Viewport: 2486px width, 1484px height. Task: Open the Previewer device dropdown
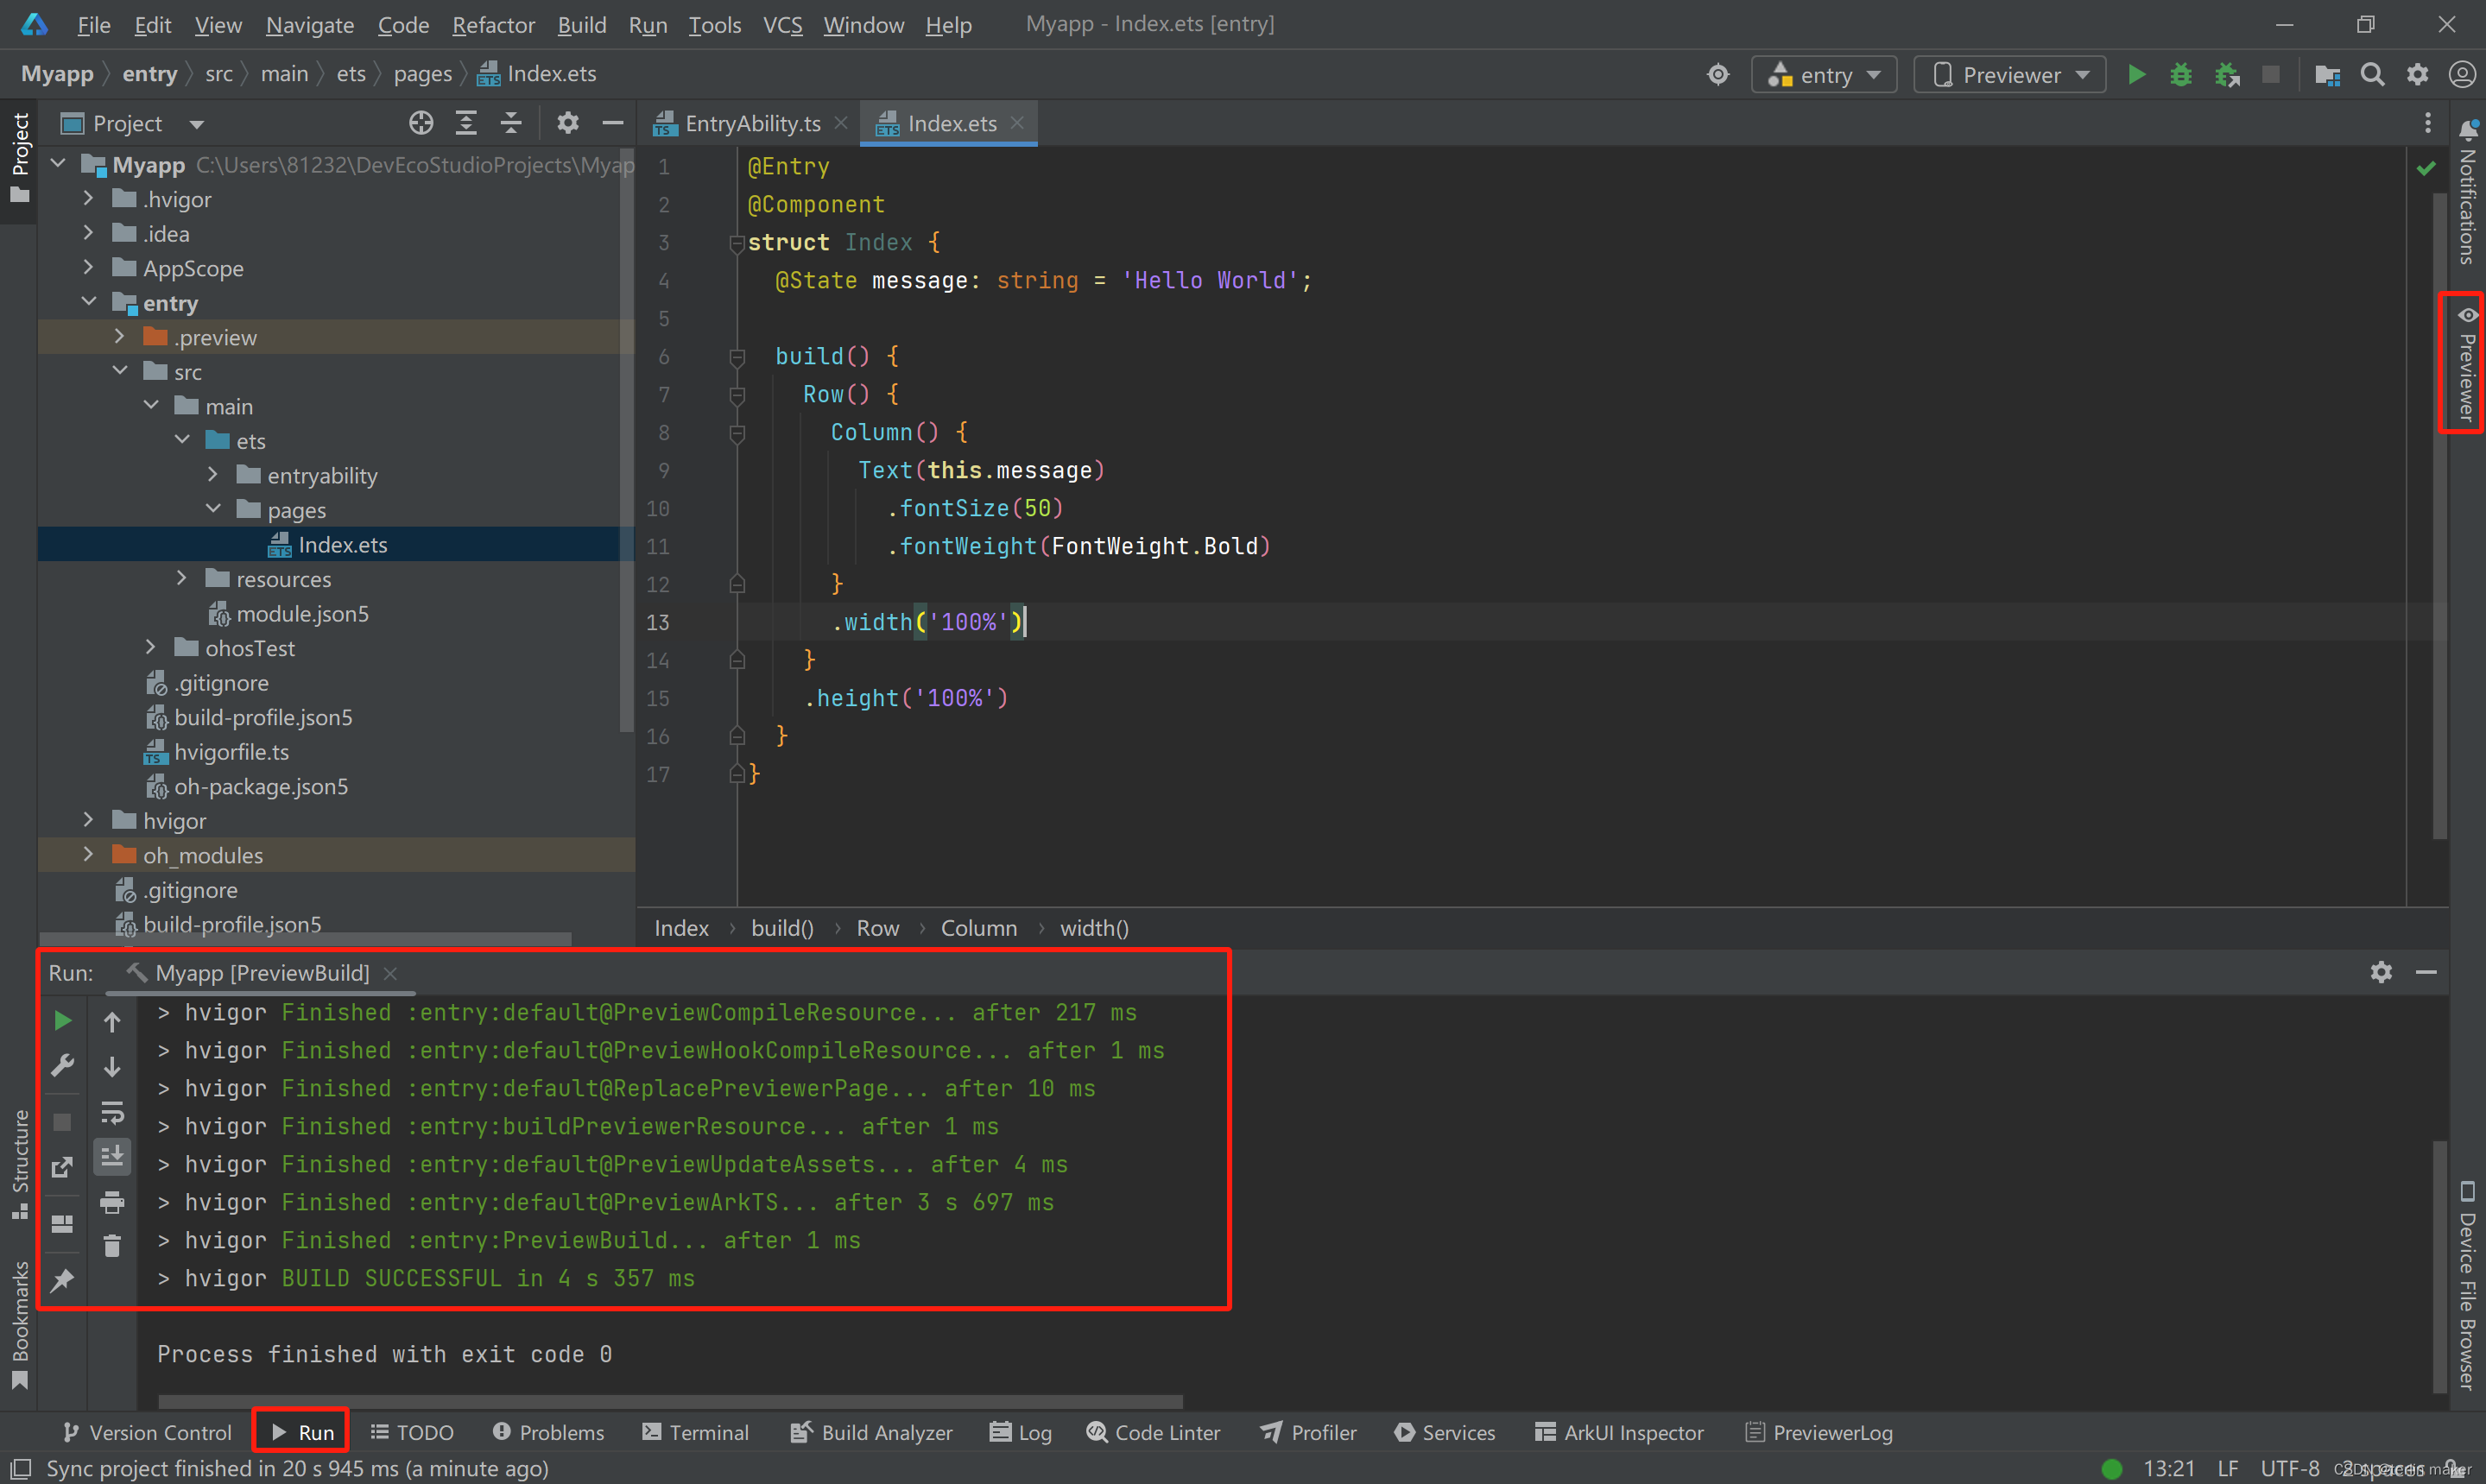point(2010,75)
